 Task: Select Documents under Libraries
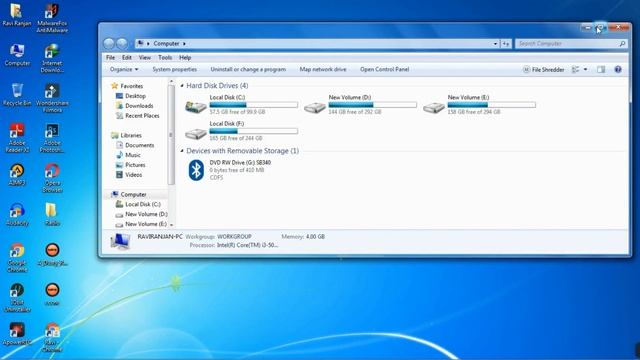pyautogui.click(x=135, y=145)
